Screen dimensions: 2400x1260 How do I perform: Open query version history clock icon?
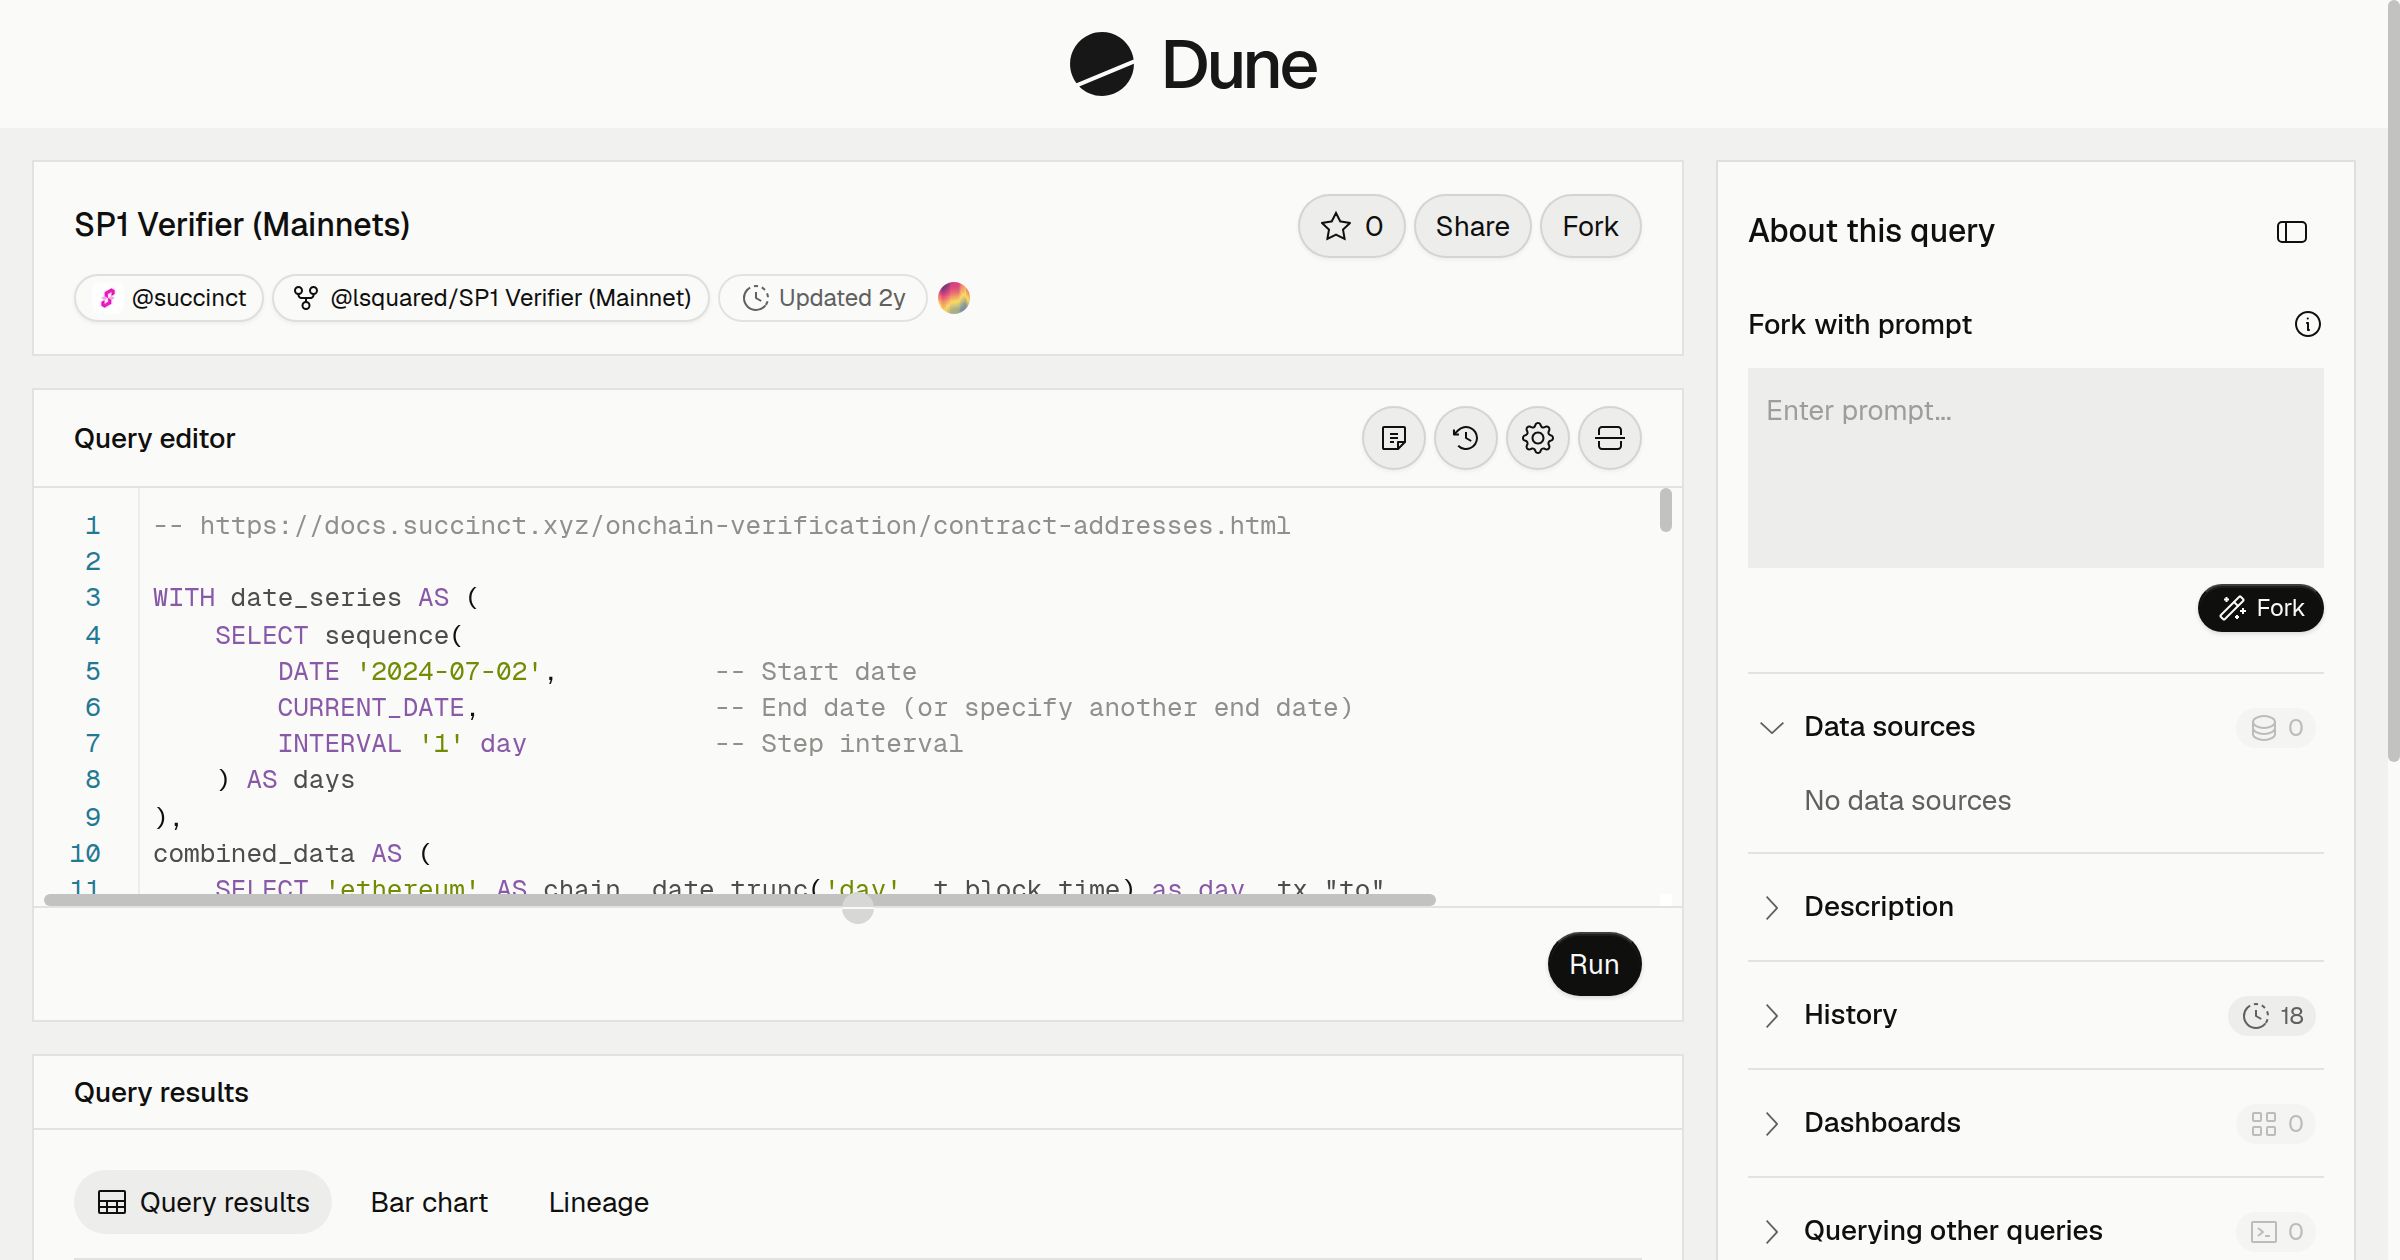click(1465, 438)
